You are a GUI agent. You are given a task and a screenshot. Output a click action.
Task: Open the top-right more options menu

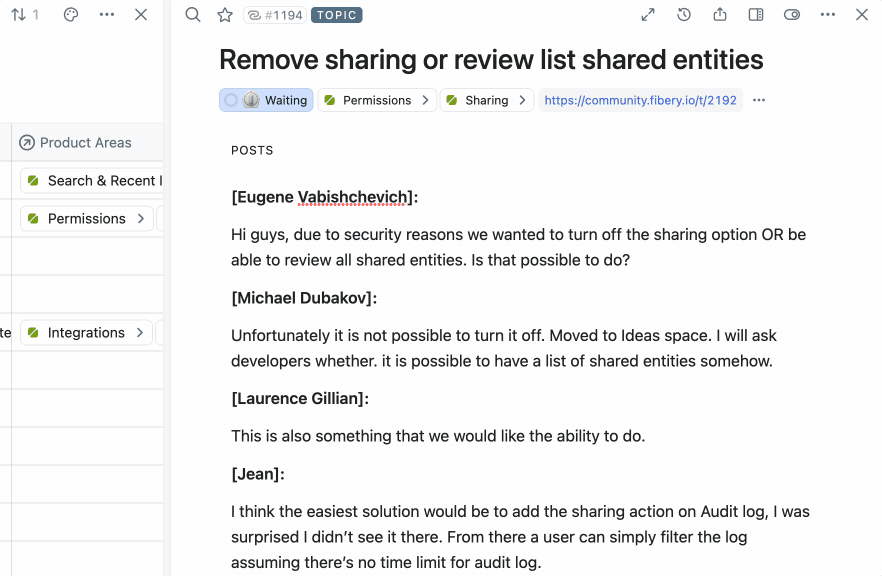pos(828,15)
